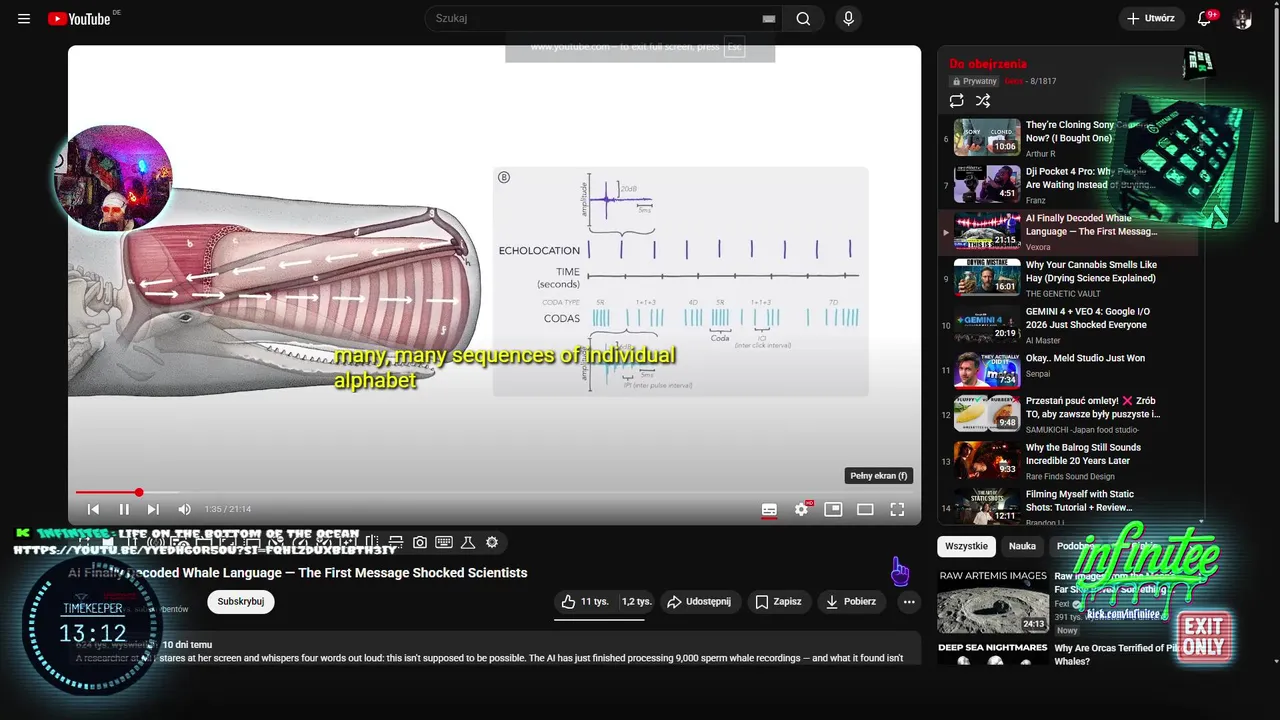Pause the playing video
The height and width of the screenshot is (720, 1280).
click(x=124, y=509)
